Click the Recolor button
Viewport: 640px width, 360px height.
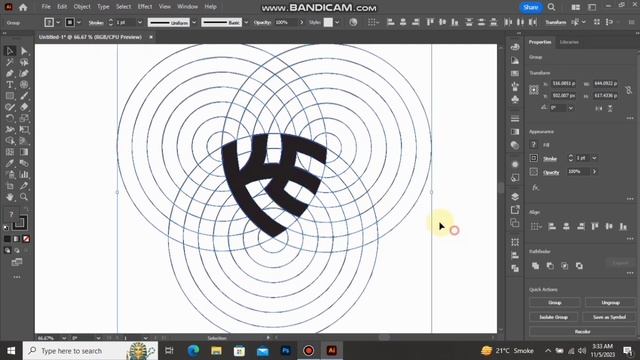tap(582, 331)
